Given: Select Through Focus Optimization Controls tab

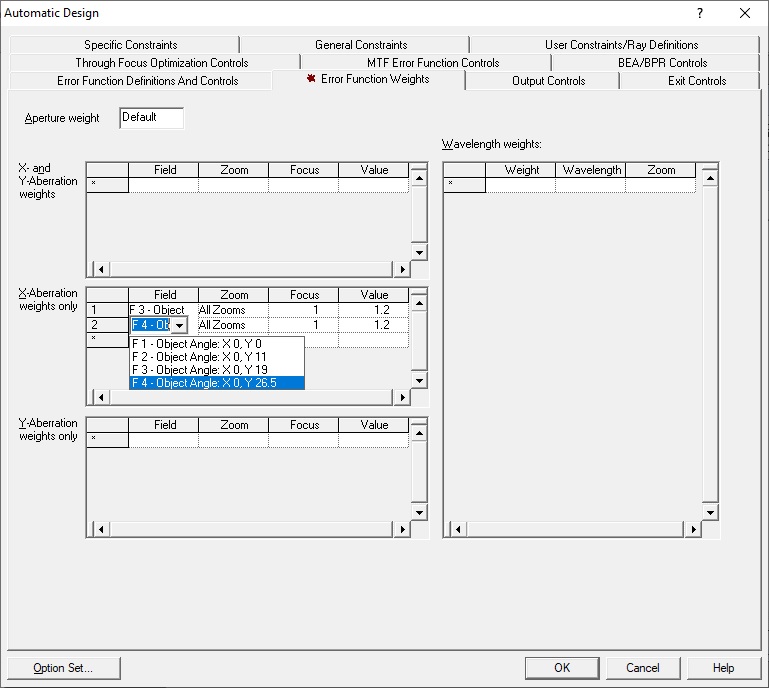Looking at the screenshot, I should pos(162,63).
